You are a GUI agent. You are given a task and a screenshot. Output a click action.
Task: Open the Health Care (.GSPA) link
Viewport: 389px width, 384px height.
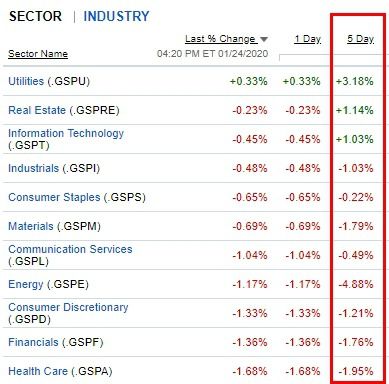[60, 371]
